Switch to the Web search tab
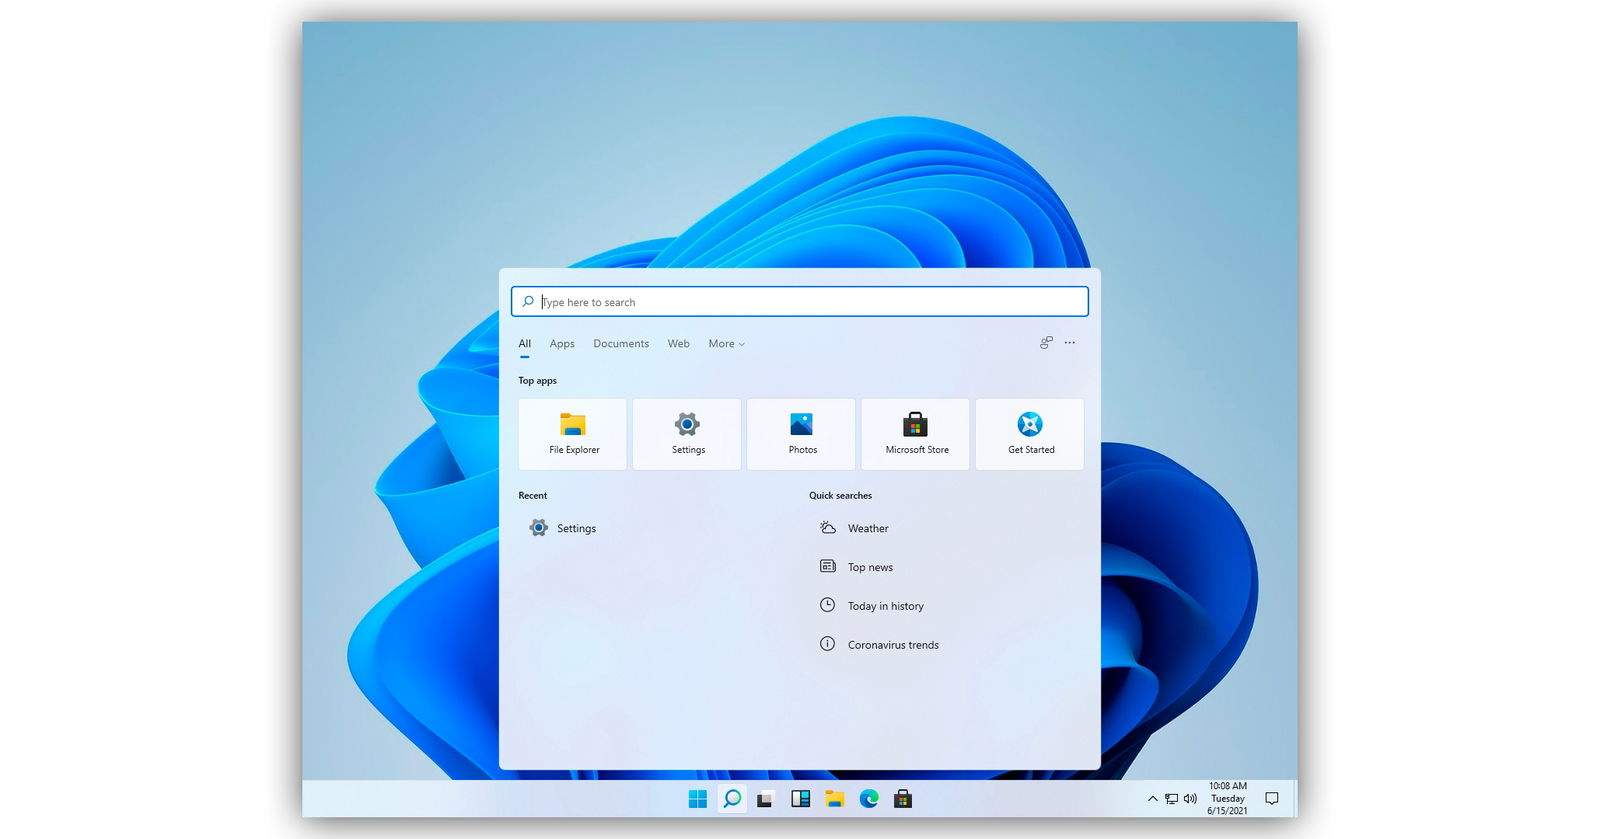The image size is (1600, 839). [679, 344]
